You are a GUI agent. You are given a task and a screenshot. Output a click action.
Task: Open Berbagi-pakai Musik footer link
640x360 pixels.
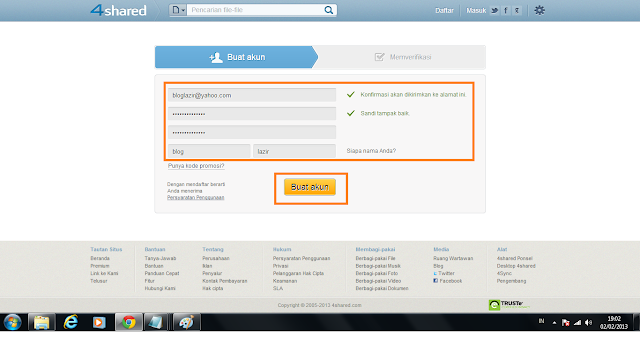[378, 266]
